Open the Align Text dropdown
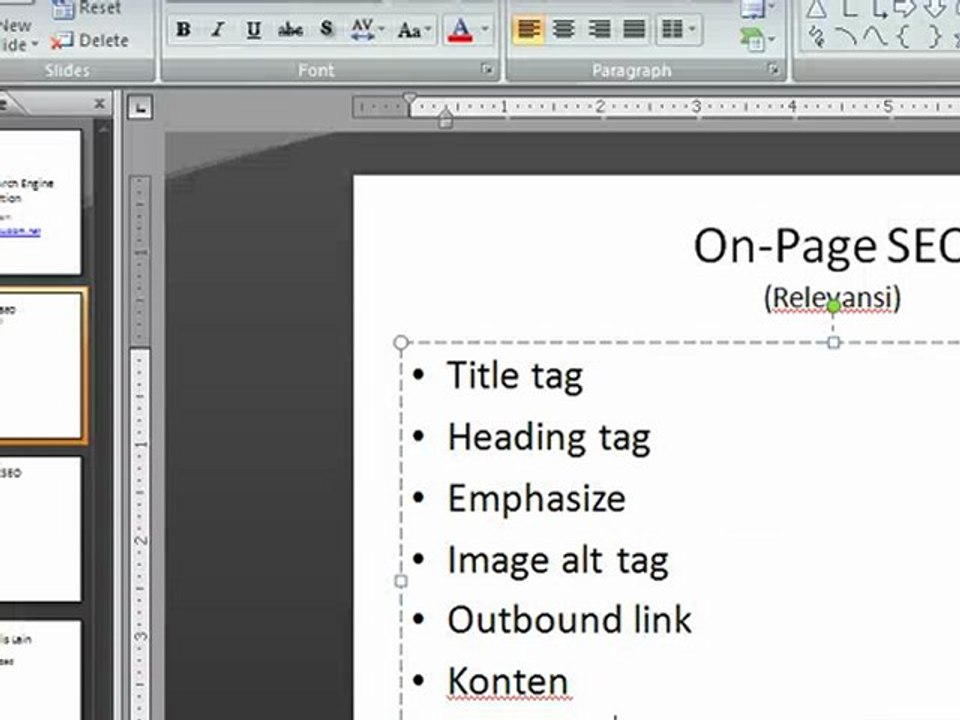 tap(758, 9)
